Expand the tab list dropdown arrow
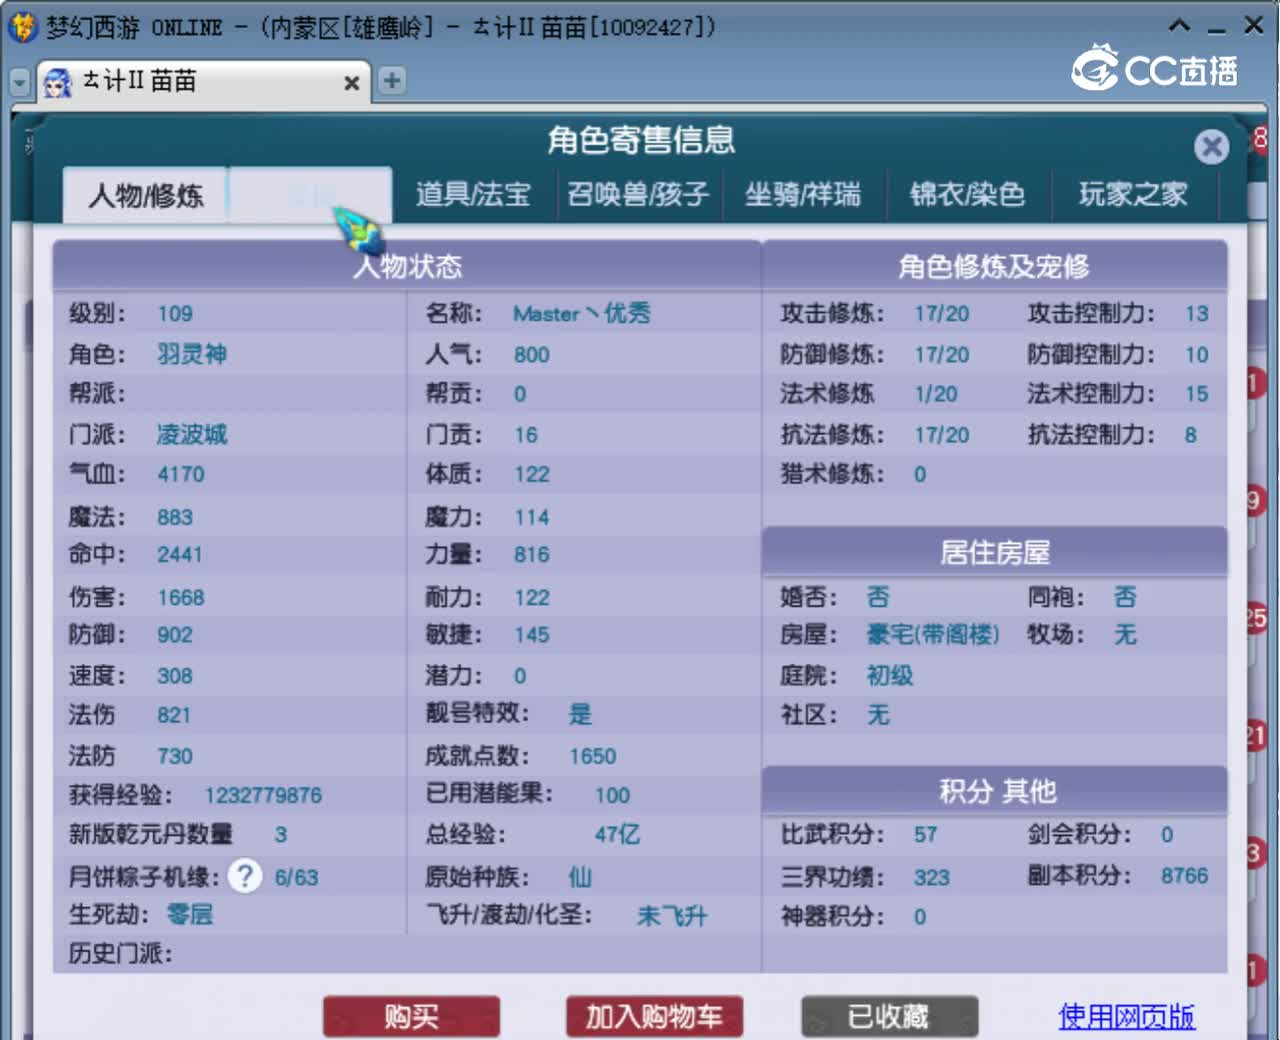Viewport: 1280px width, 1040px height. (x=19, y=82)
